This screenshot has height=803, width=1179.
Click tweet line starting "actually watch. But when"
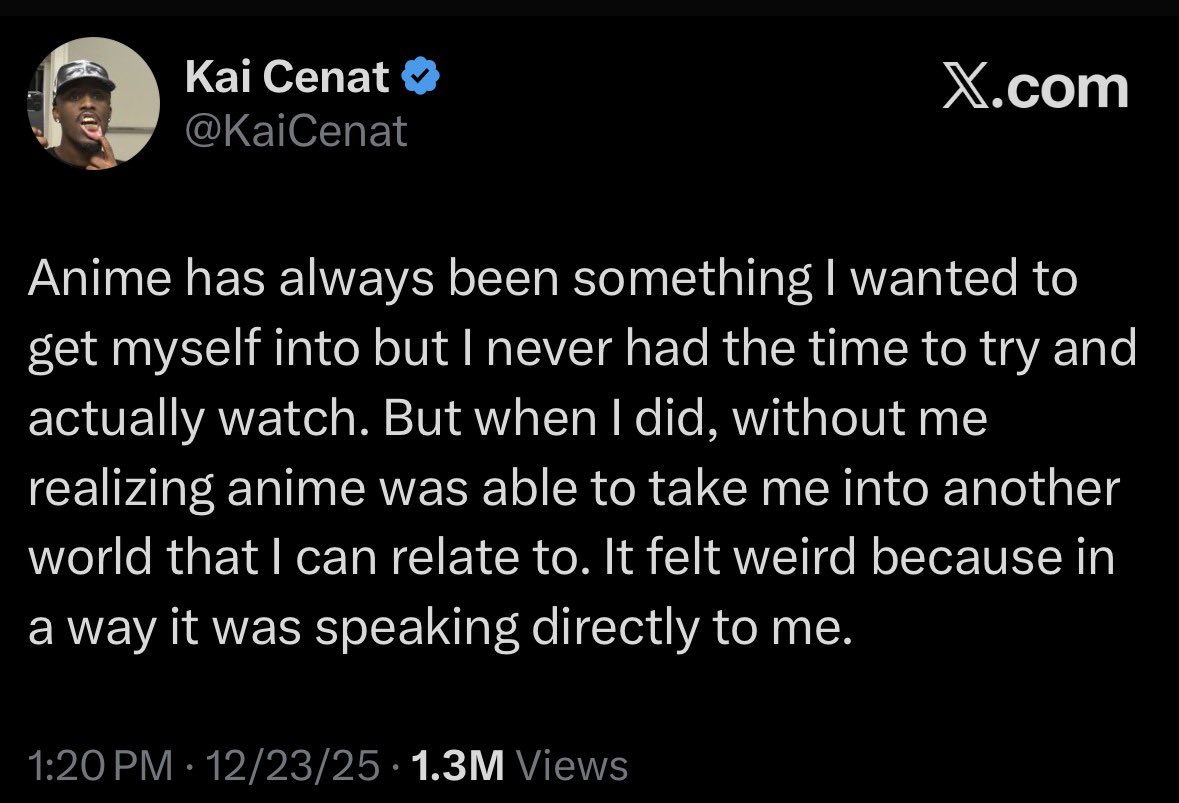tap(508, 419)
